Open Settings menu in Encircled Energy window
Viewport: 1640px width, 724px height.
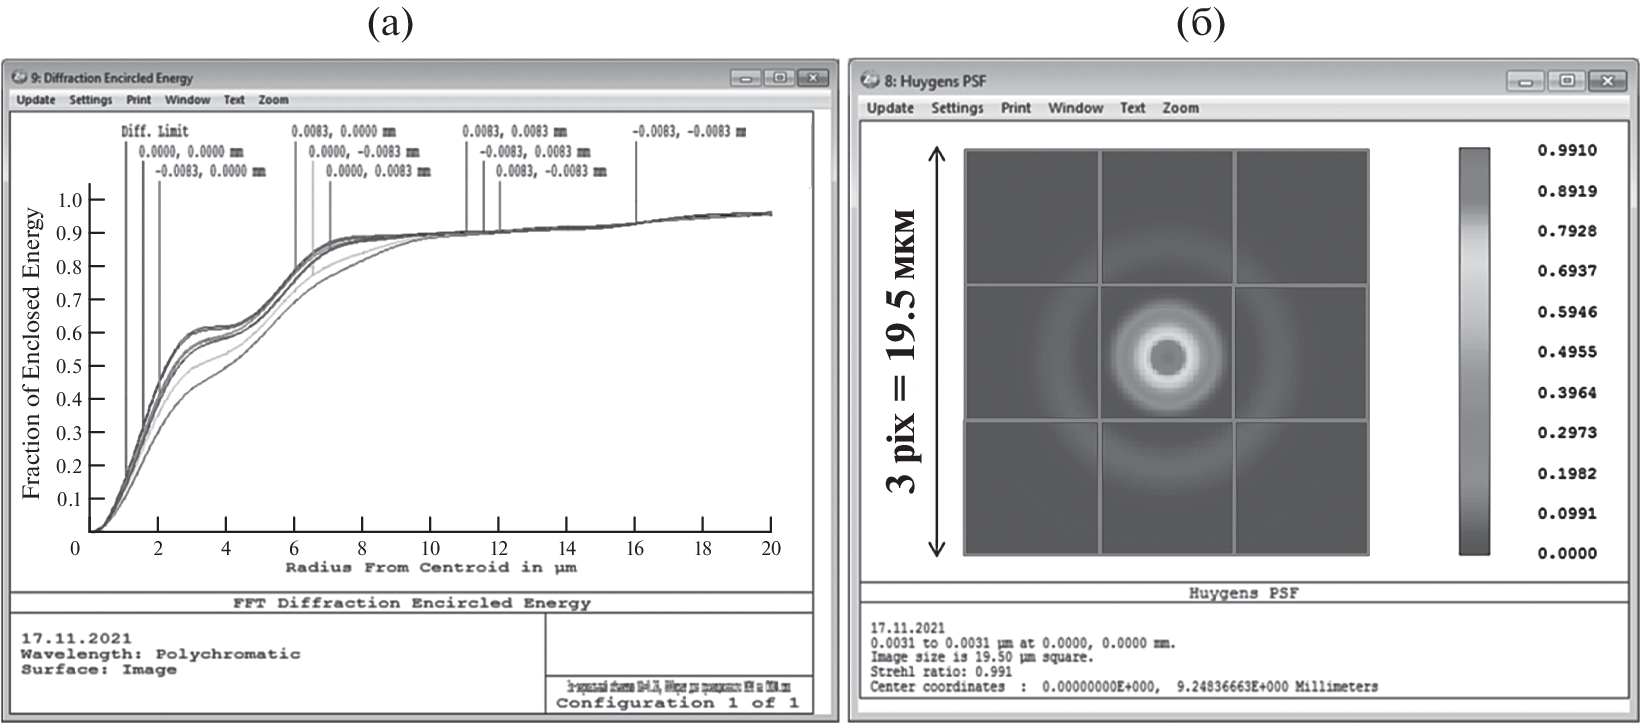click(x=91, y=100)
